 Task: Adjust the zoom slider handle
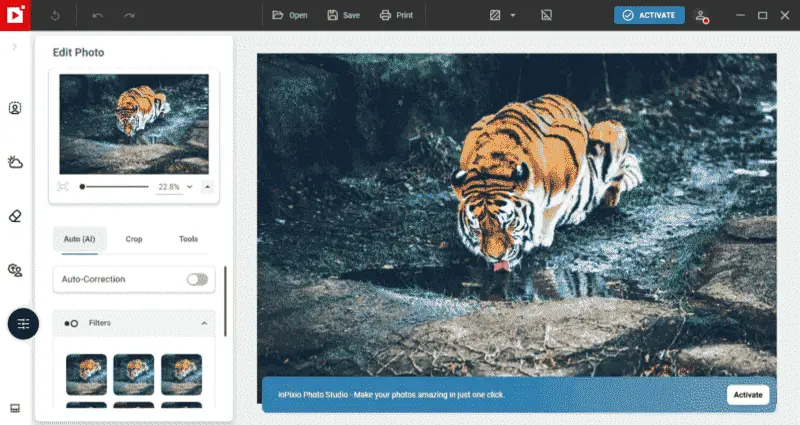82,187
